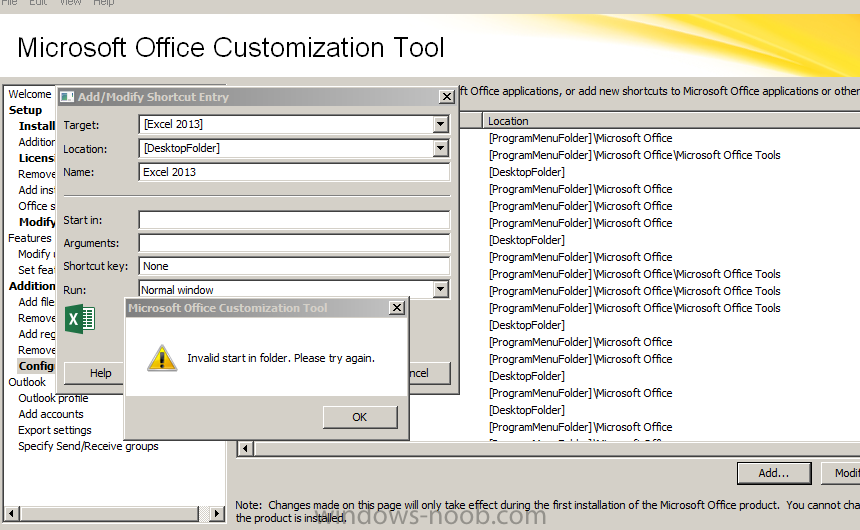The width and height of the screenshot is (860, 530).
Task: Select Specify Send/Receive groups in navigation tree
Action: pyautogui.click(x=88, y=446)
